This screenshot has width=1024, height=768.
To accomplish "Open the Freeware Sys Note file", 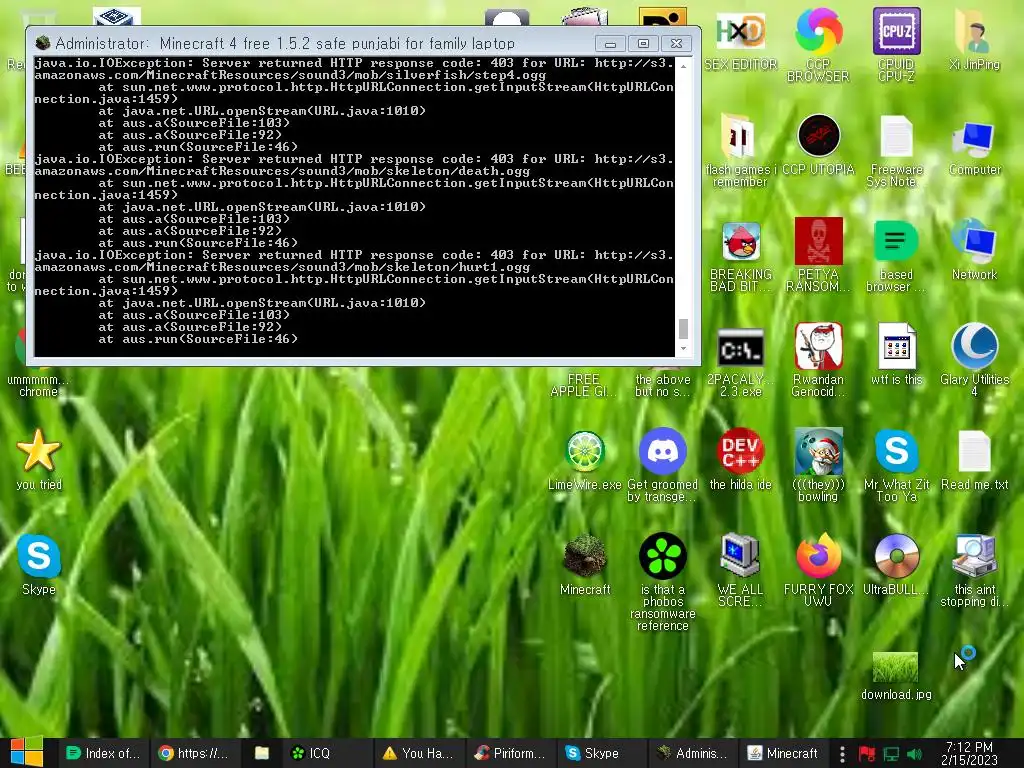I will [x=897, y=136].
